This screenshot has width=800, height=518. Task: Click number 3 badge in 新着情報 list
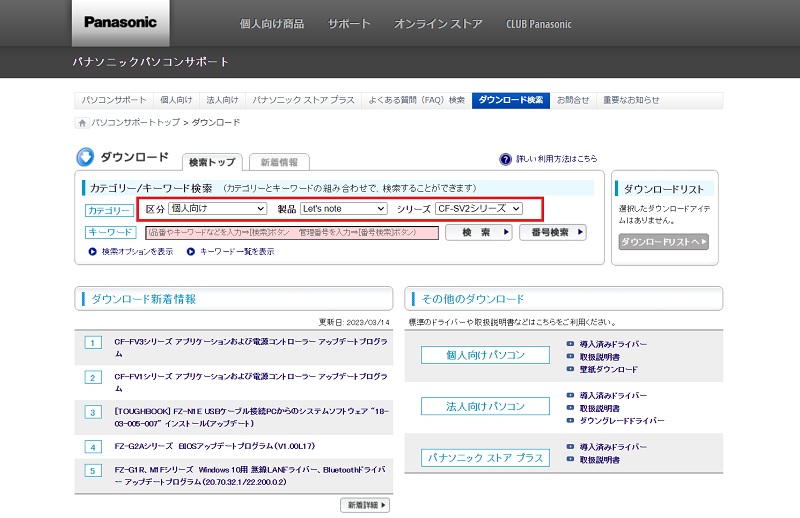coord(93,412)
